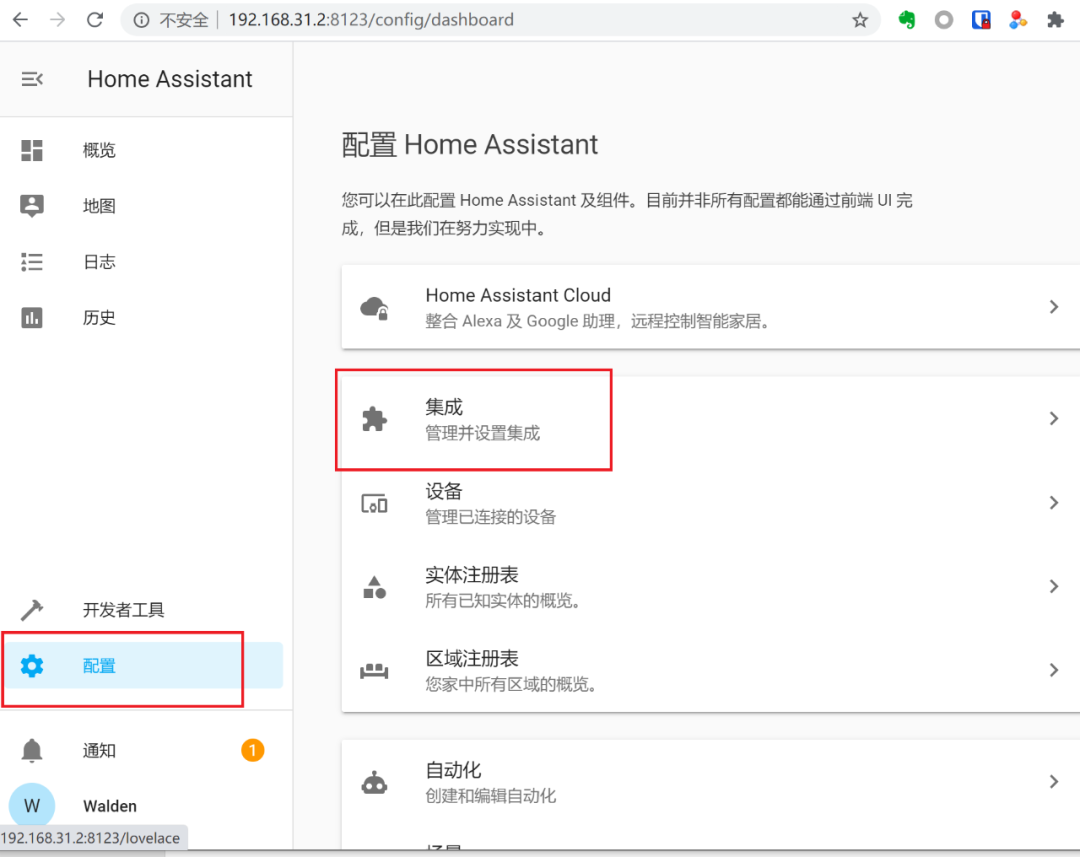Click the logbook list icon
The image size is (1080, 857).
32,262
